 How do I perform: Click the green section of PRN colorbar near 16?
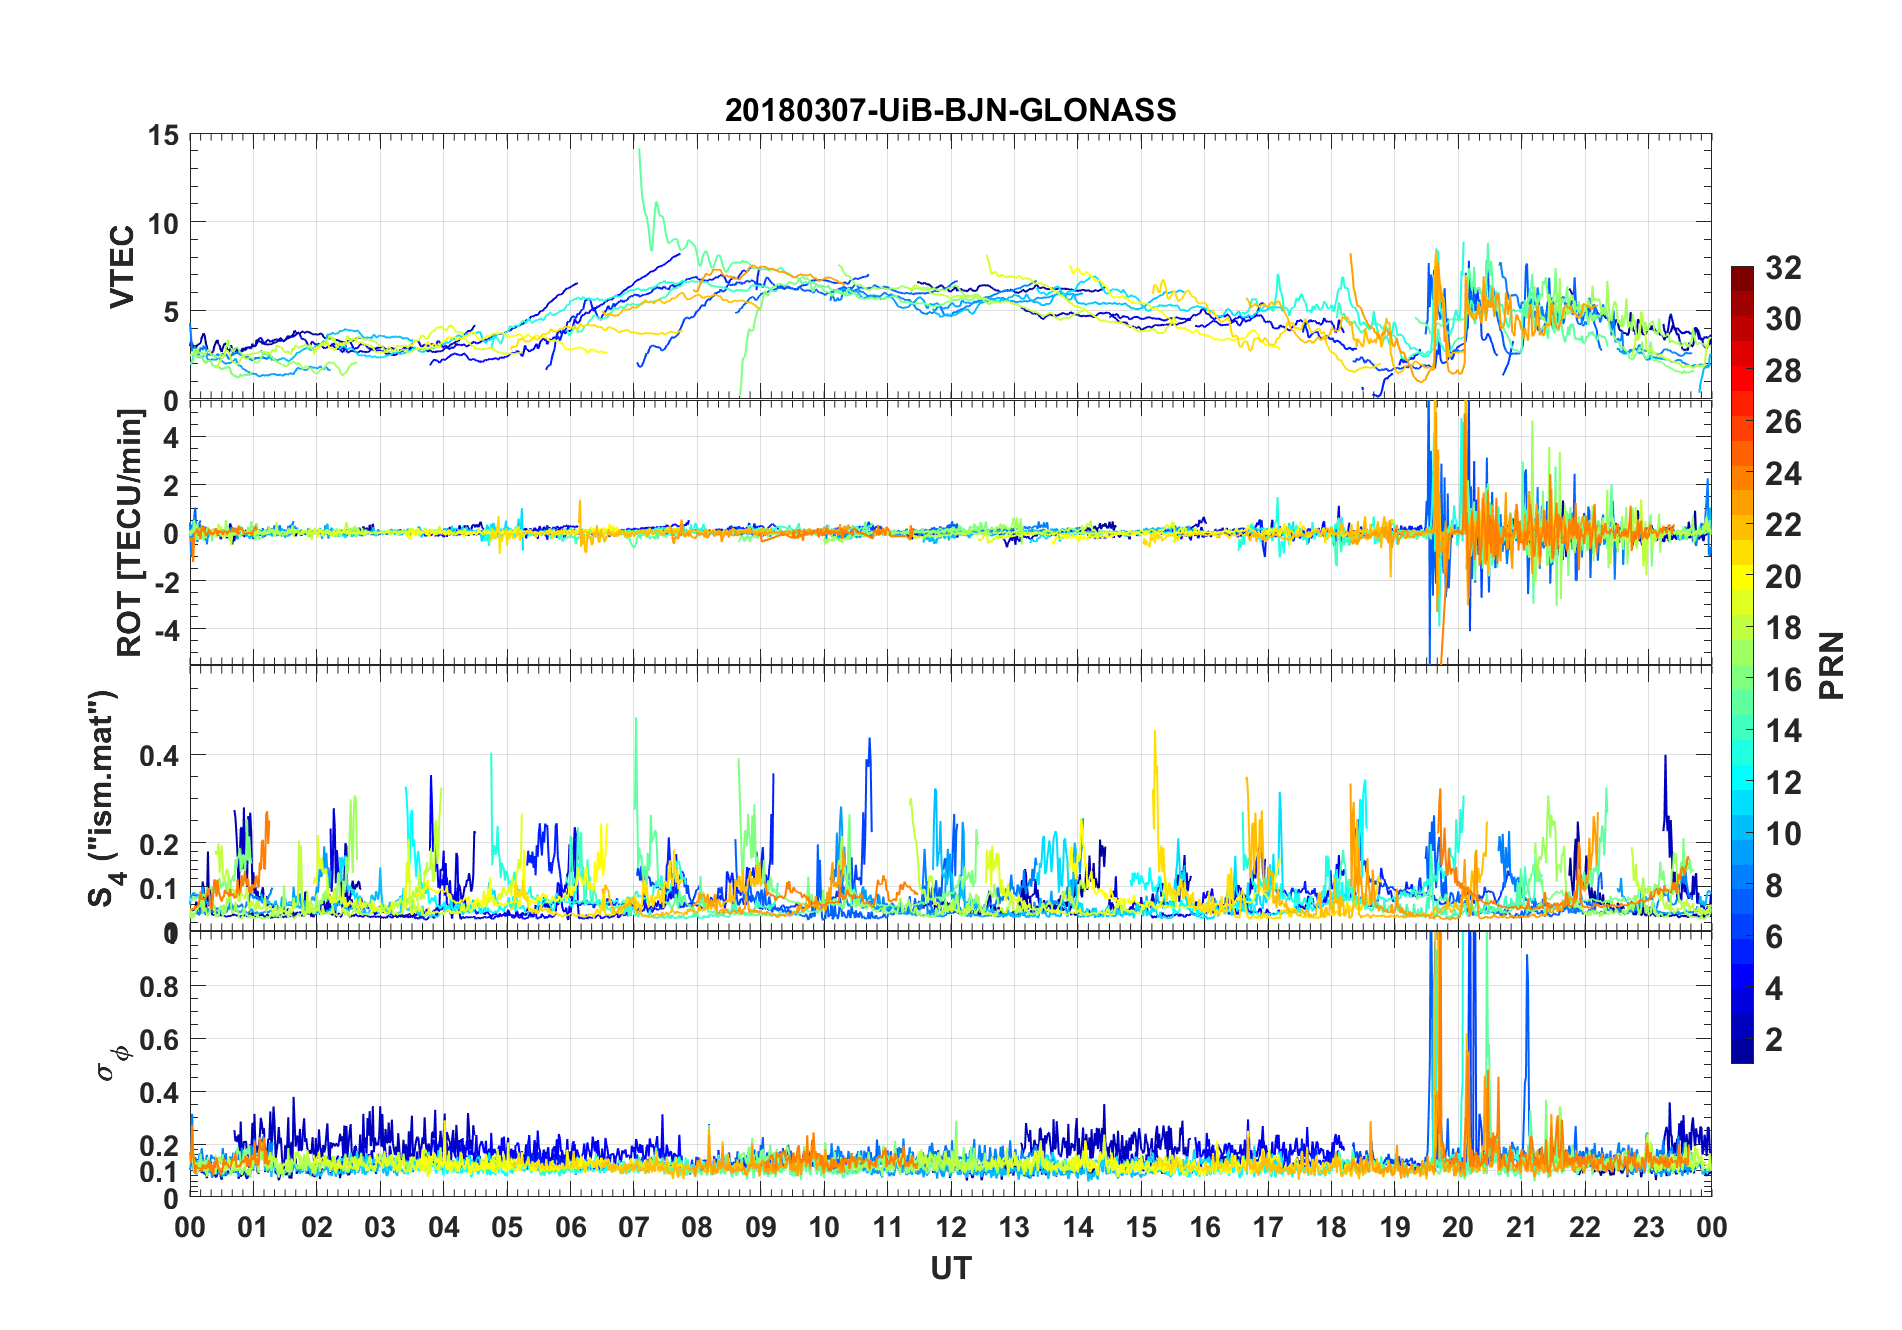1742,680
